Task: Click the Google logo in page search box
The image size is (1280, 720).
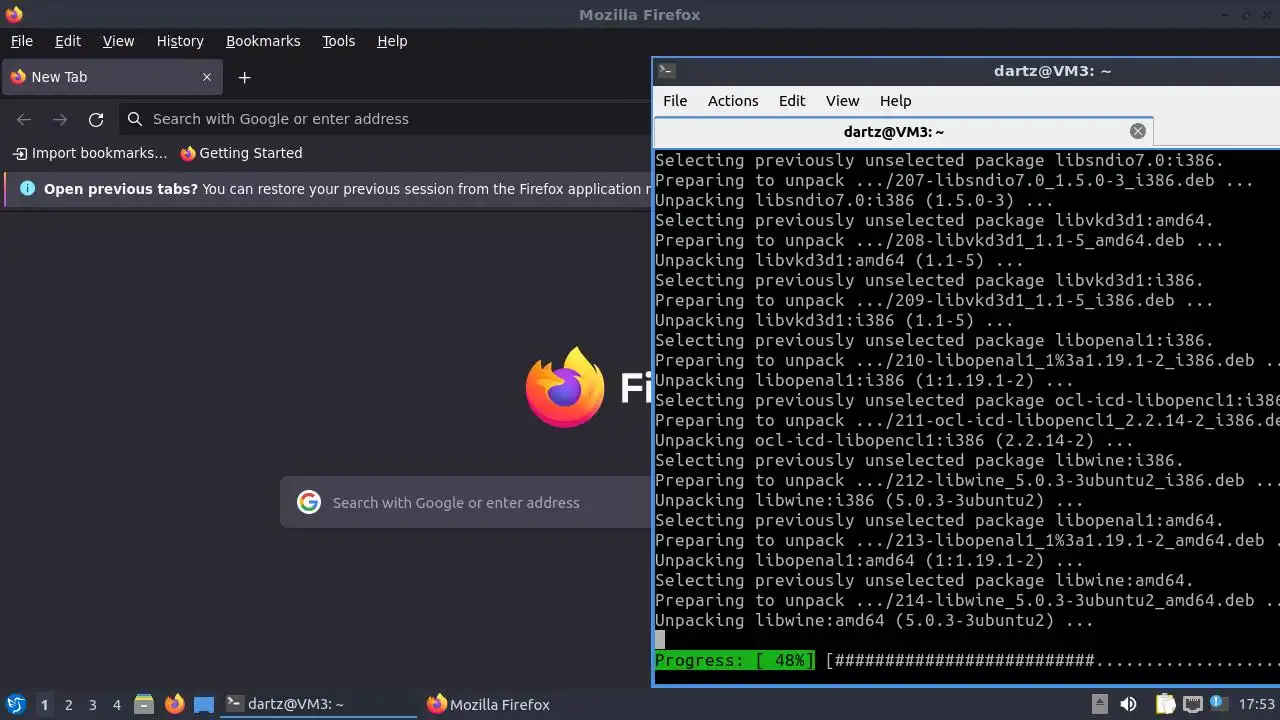Action: pos(309,503)
